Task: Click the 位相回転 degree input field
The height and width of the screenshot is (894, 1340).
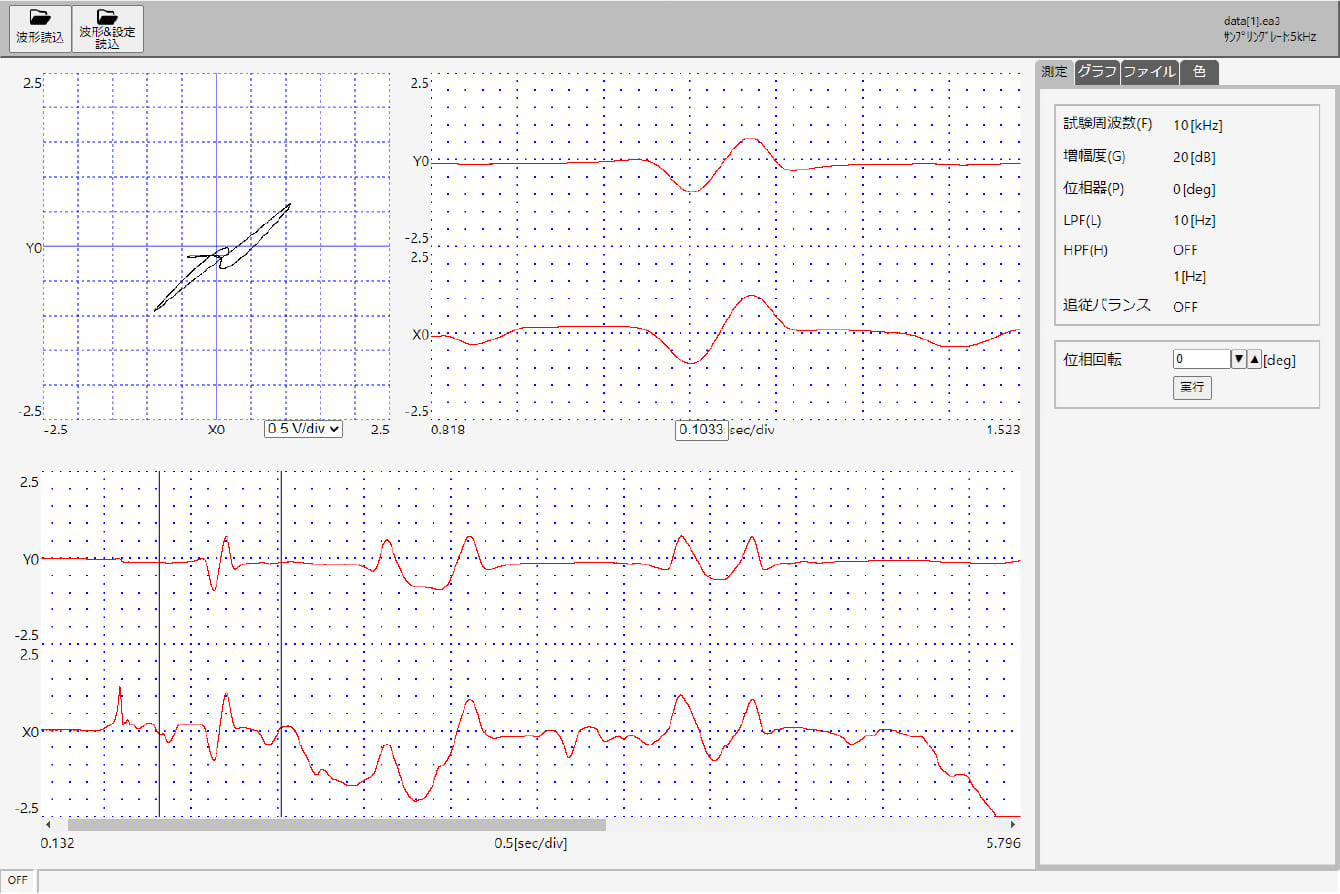Action: tap(1201, 359)
